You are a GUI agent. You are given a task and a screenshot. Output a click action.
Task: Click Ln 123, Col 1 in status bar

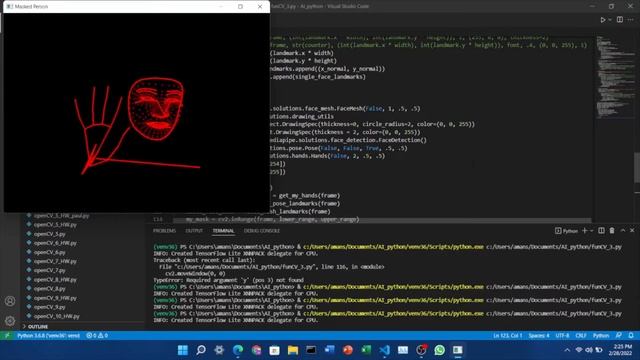click(507, 336)
